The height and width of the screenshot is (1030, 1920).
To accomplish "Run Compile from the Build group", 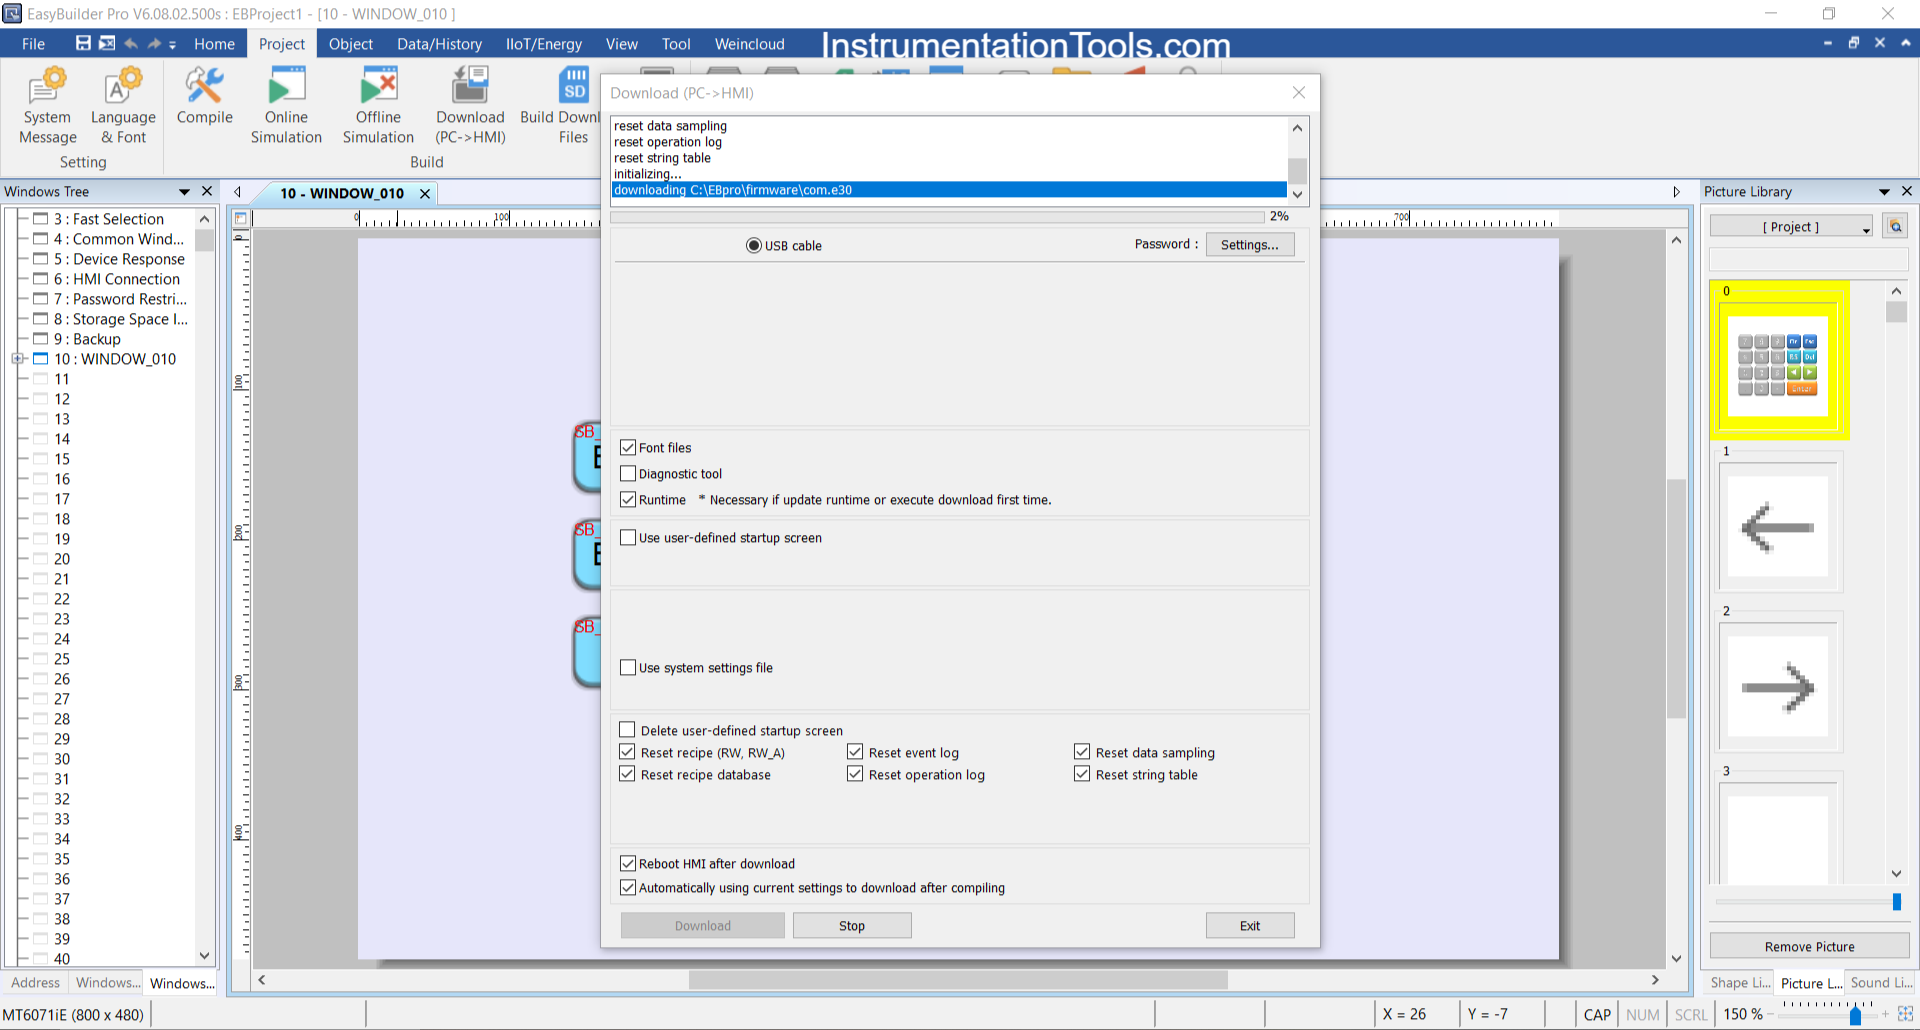I will [204, 97].
